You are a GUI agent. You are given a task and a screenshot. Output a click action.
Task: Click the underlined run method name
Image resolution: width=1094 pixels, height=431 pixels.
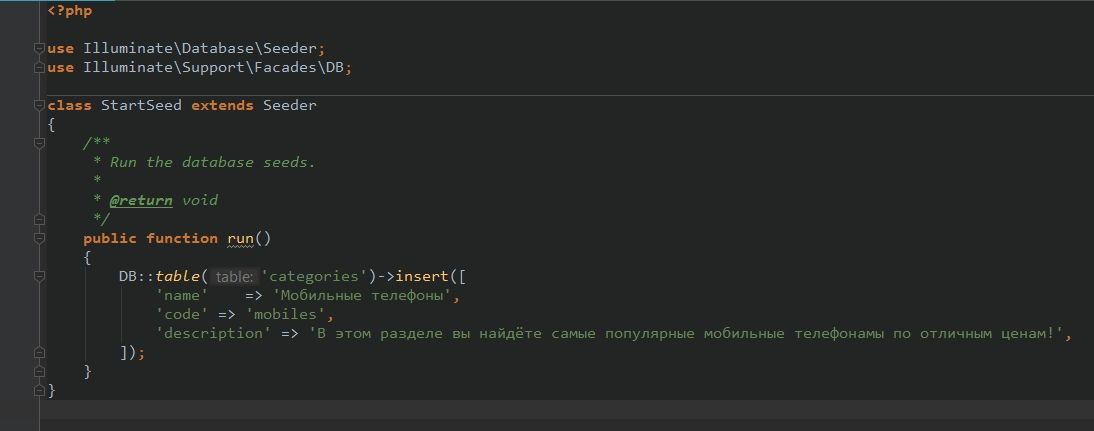(x=241, y=239)
